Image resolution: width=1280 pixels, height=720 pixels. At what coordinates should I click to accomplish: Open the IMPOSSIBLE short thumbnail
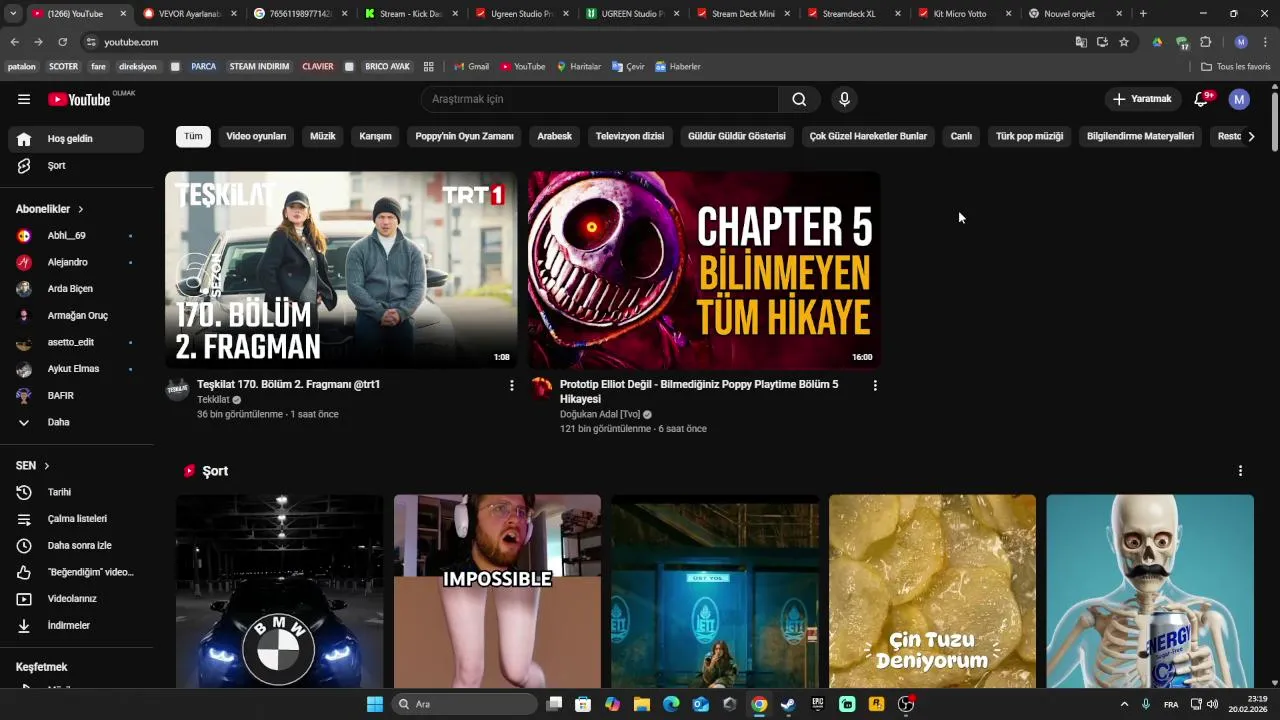point(497,591)
